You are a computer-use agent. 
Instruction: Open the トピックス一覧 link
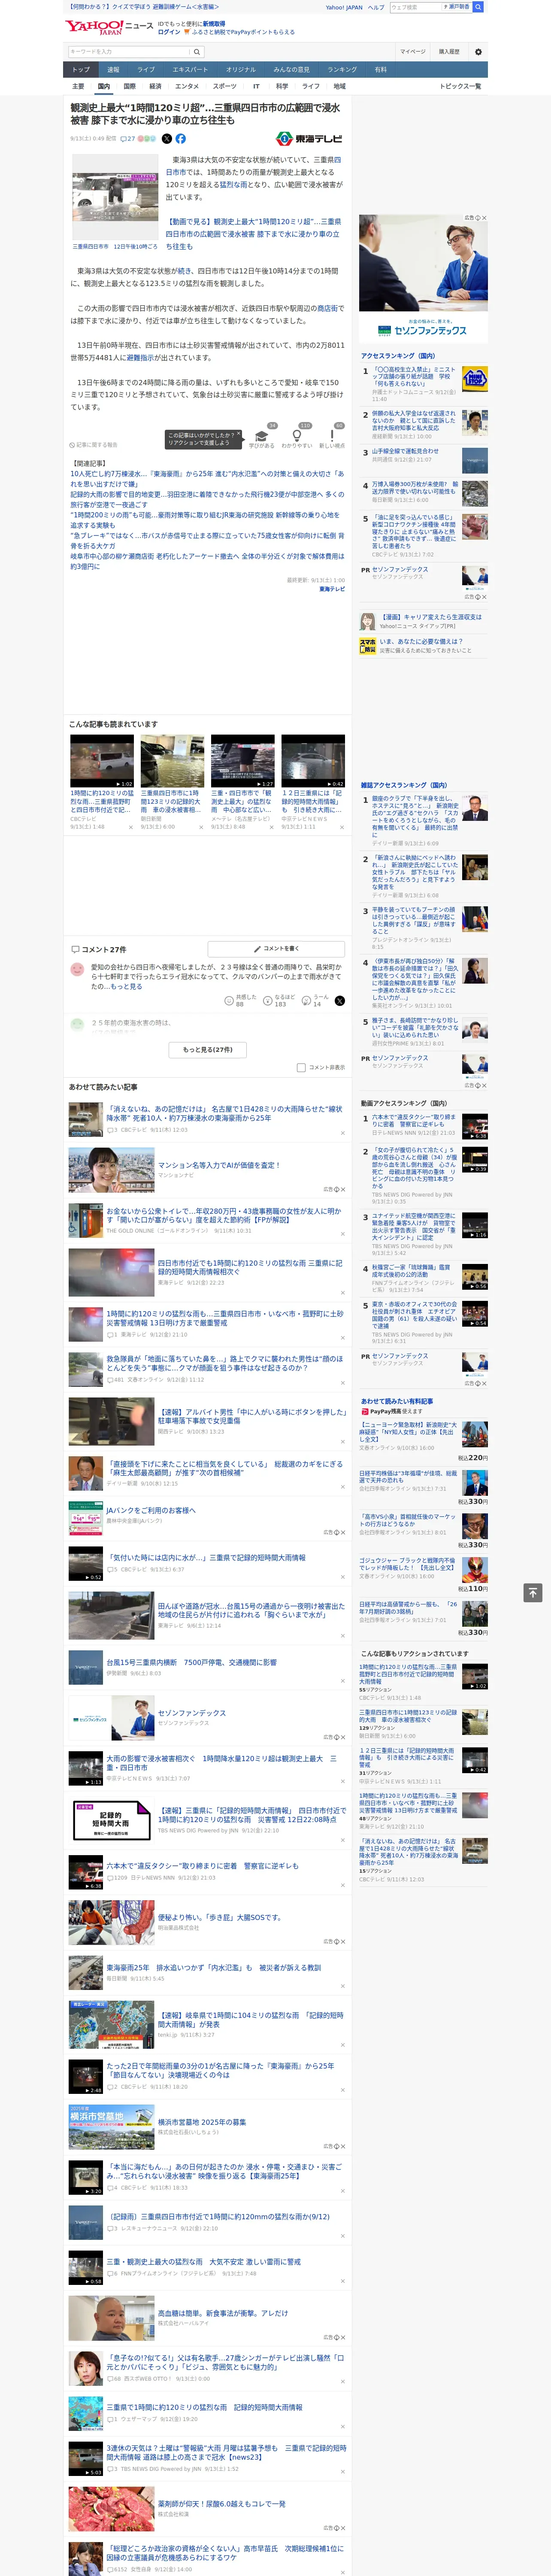point(460,86)
